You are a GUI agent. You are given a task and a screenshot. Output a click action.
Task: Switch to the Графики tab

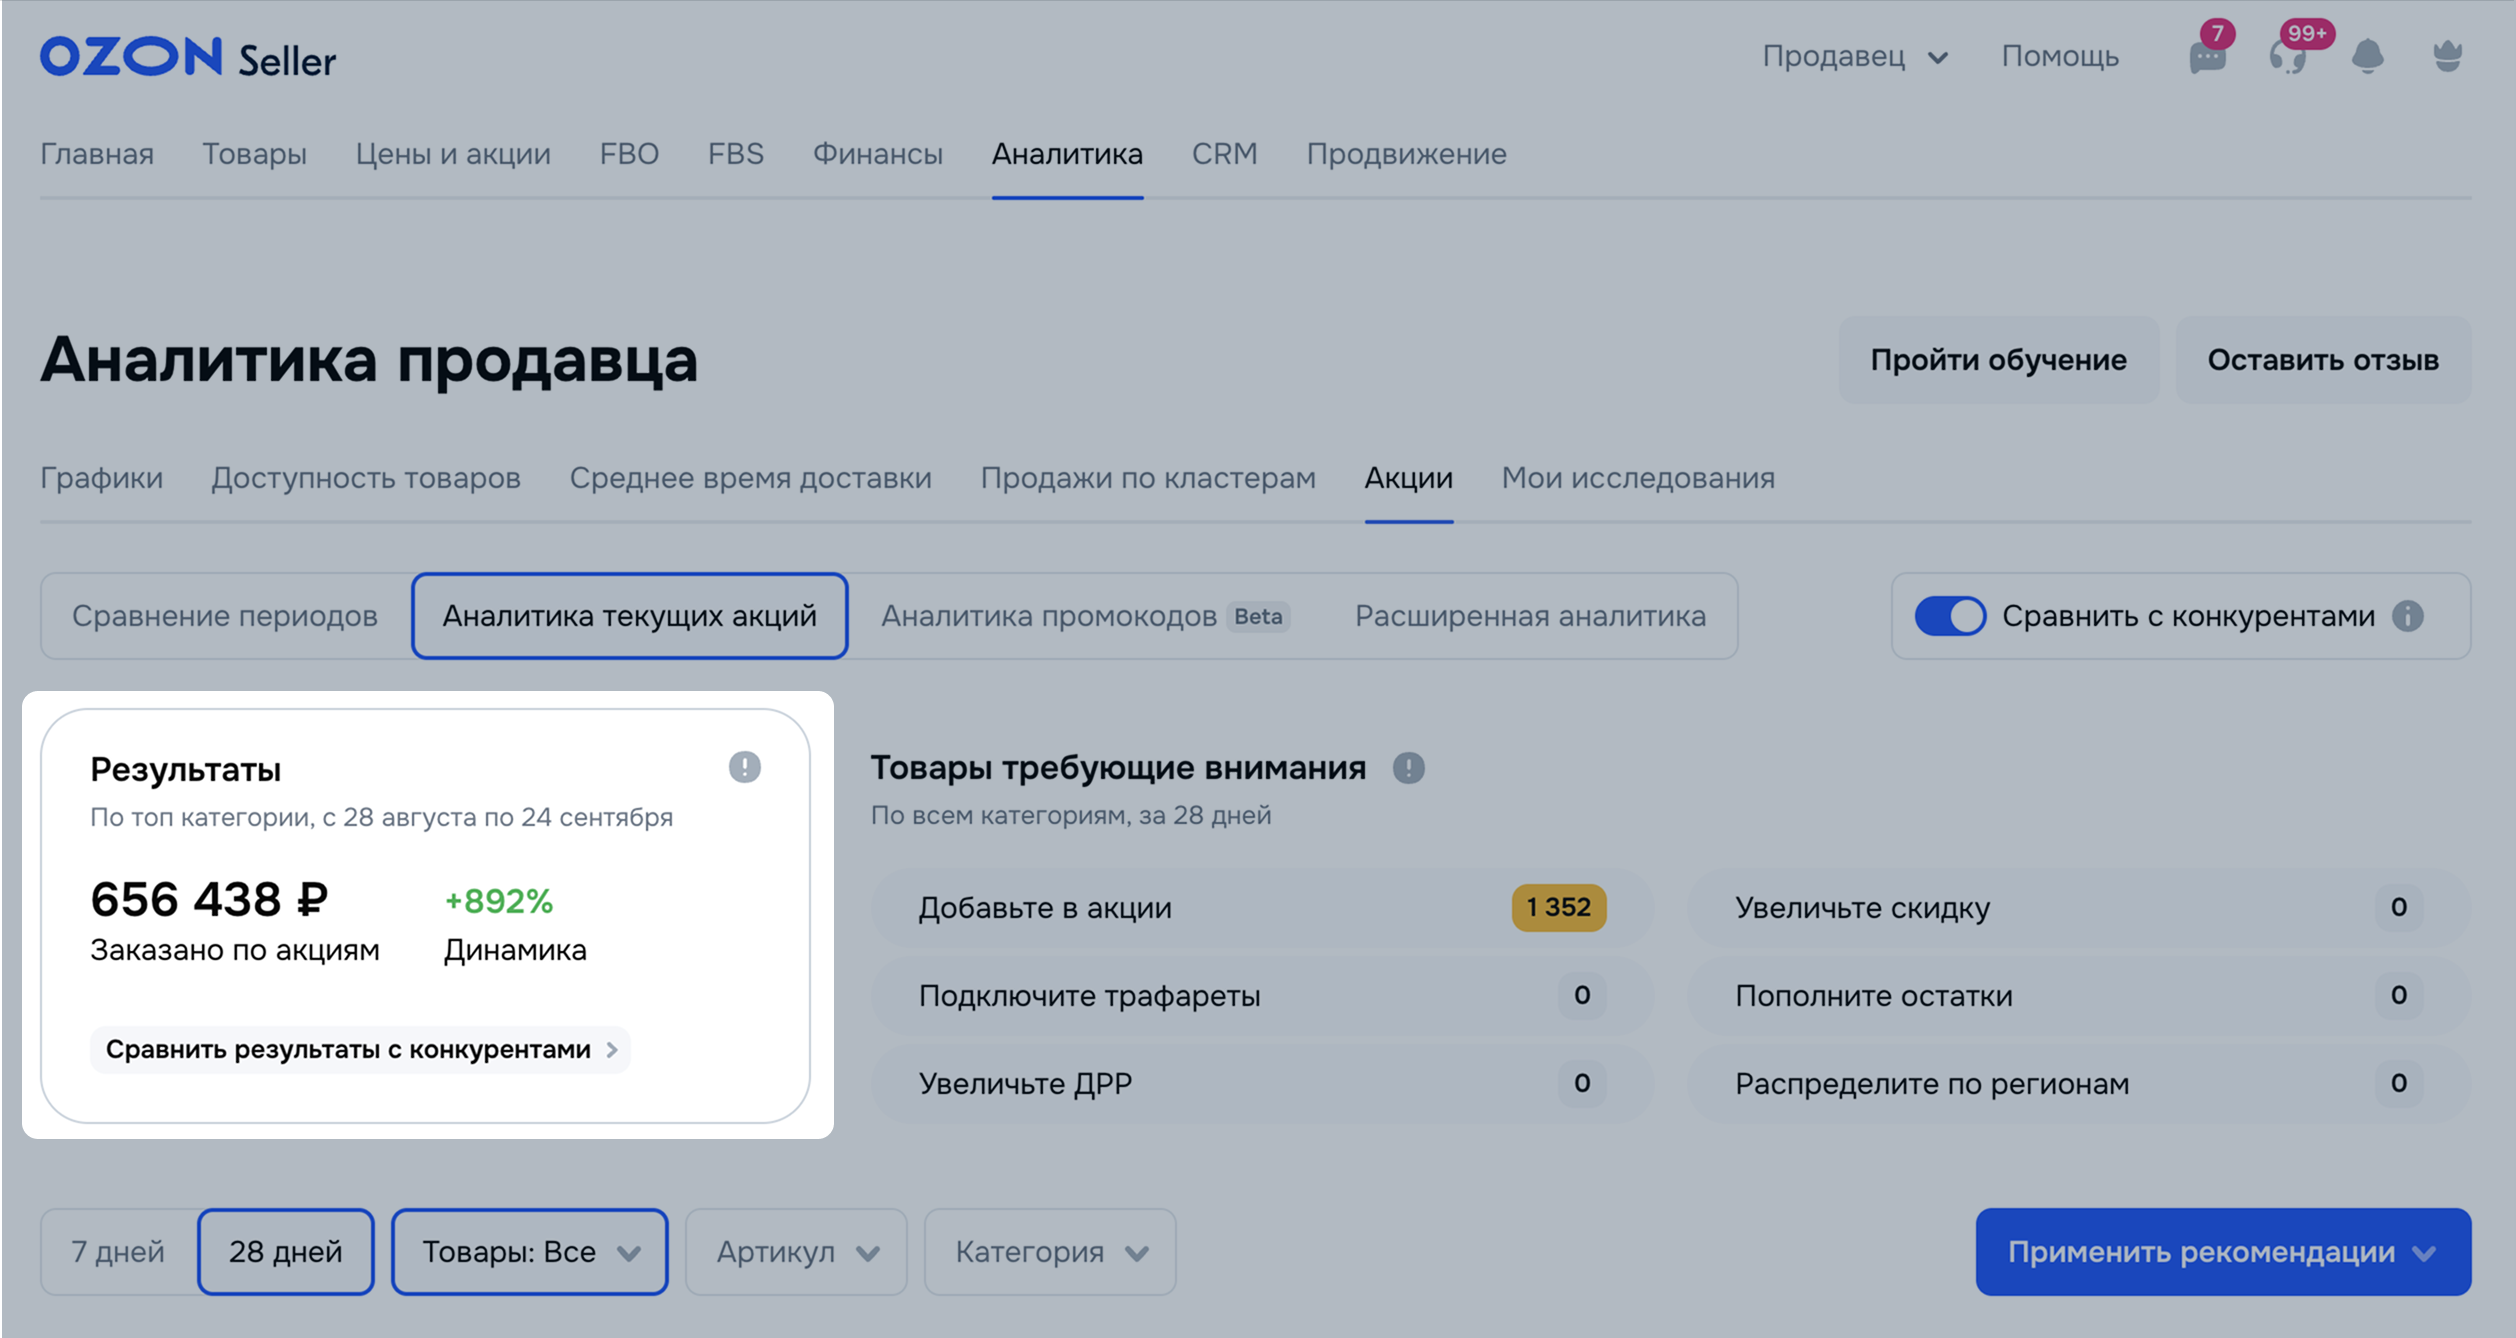tap(101, 478)
